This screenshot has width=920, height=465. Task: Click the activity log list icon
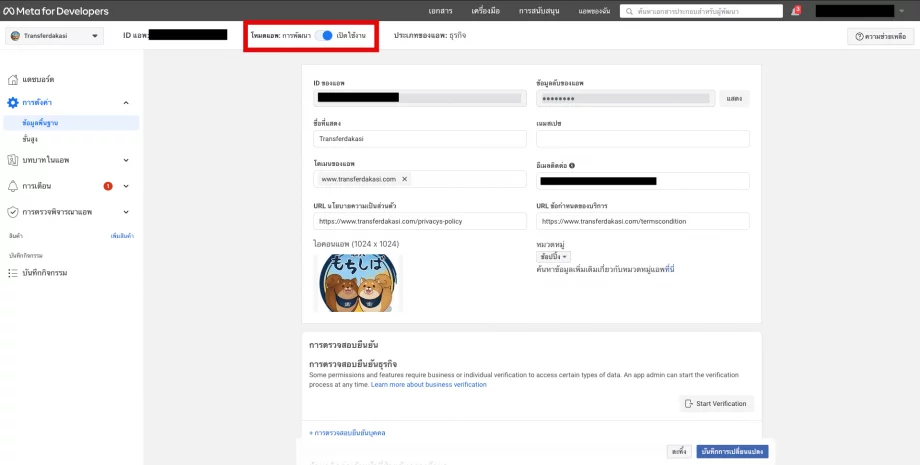click(x=13, y=273)
